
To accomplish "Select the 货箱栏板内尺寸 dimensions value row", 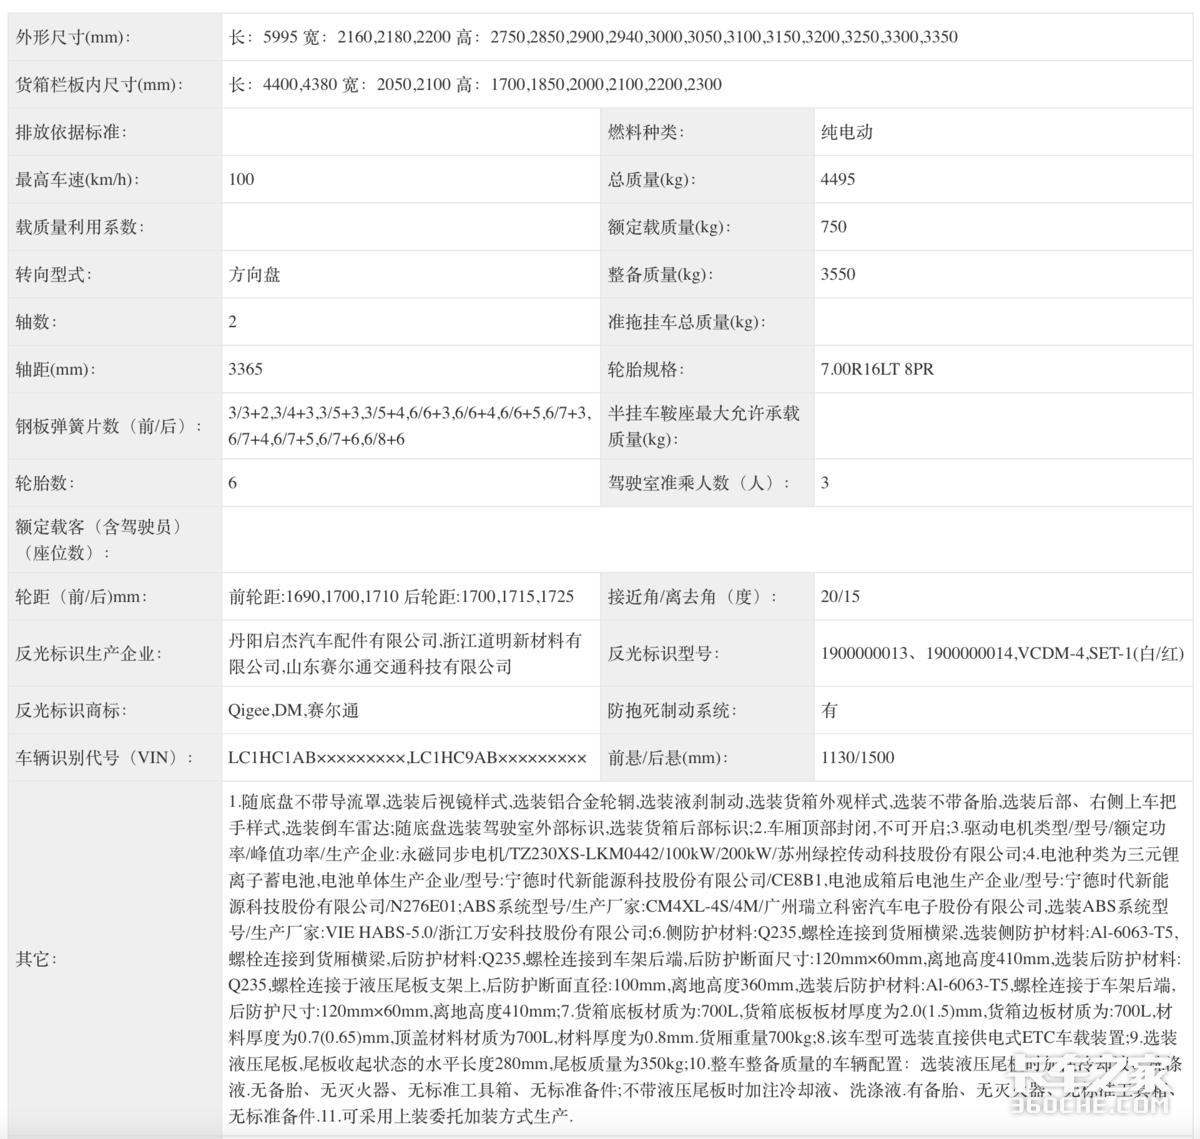I will [475, 85].
